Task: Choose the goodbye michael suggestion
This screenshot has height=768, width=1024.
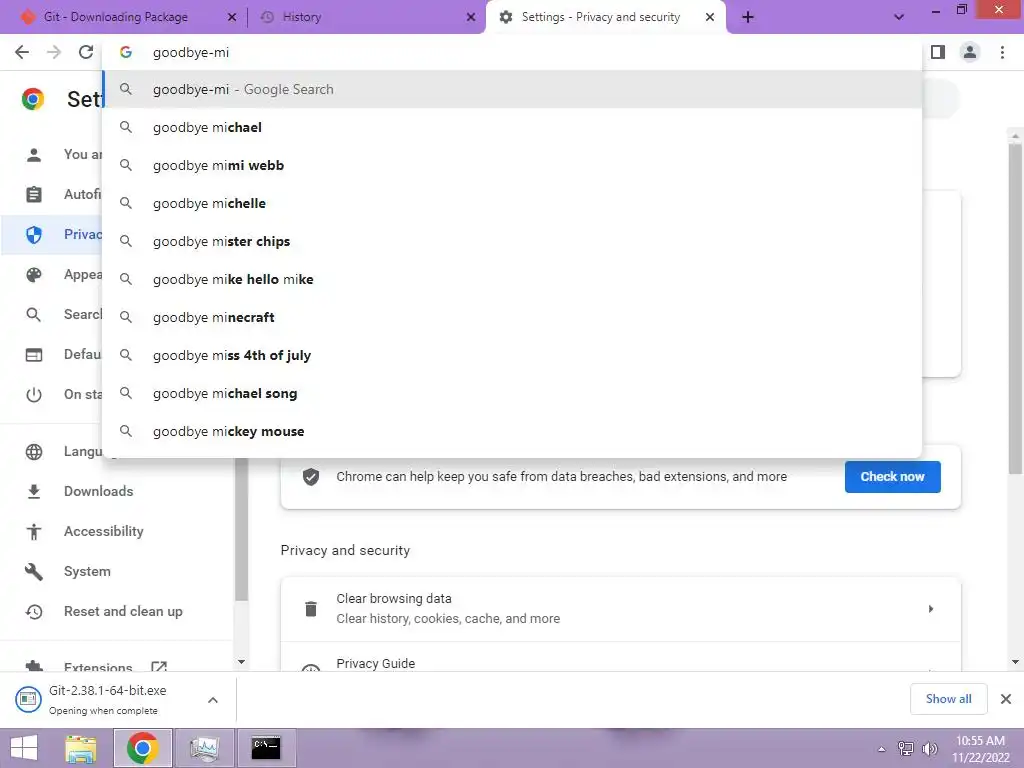Action: [513, 127]
